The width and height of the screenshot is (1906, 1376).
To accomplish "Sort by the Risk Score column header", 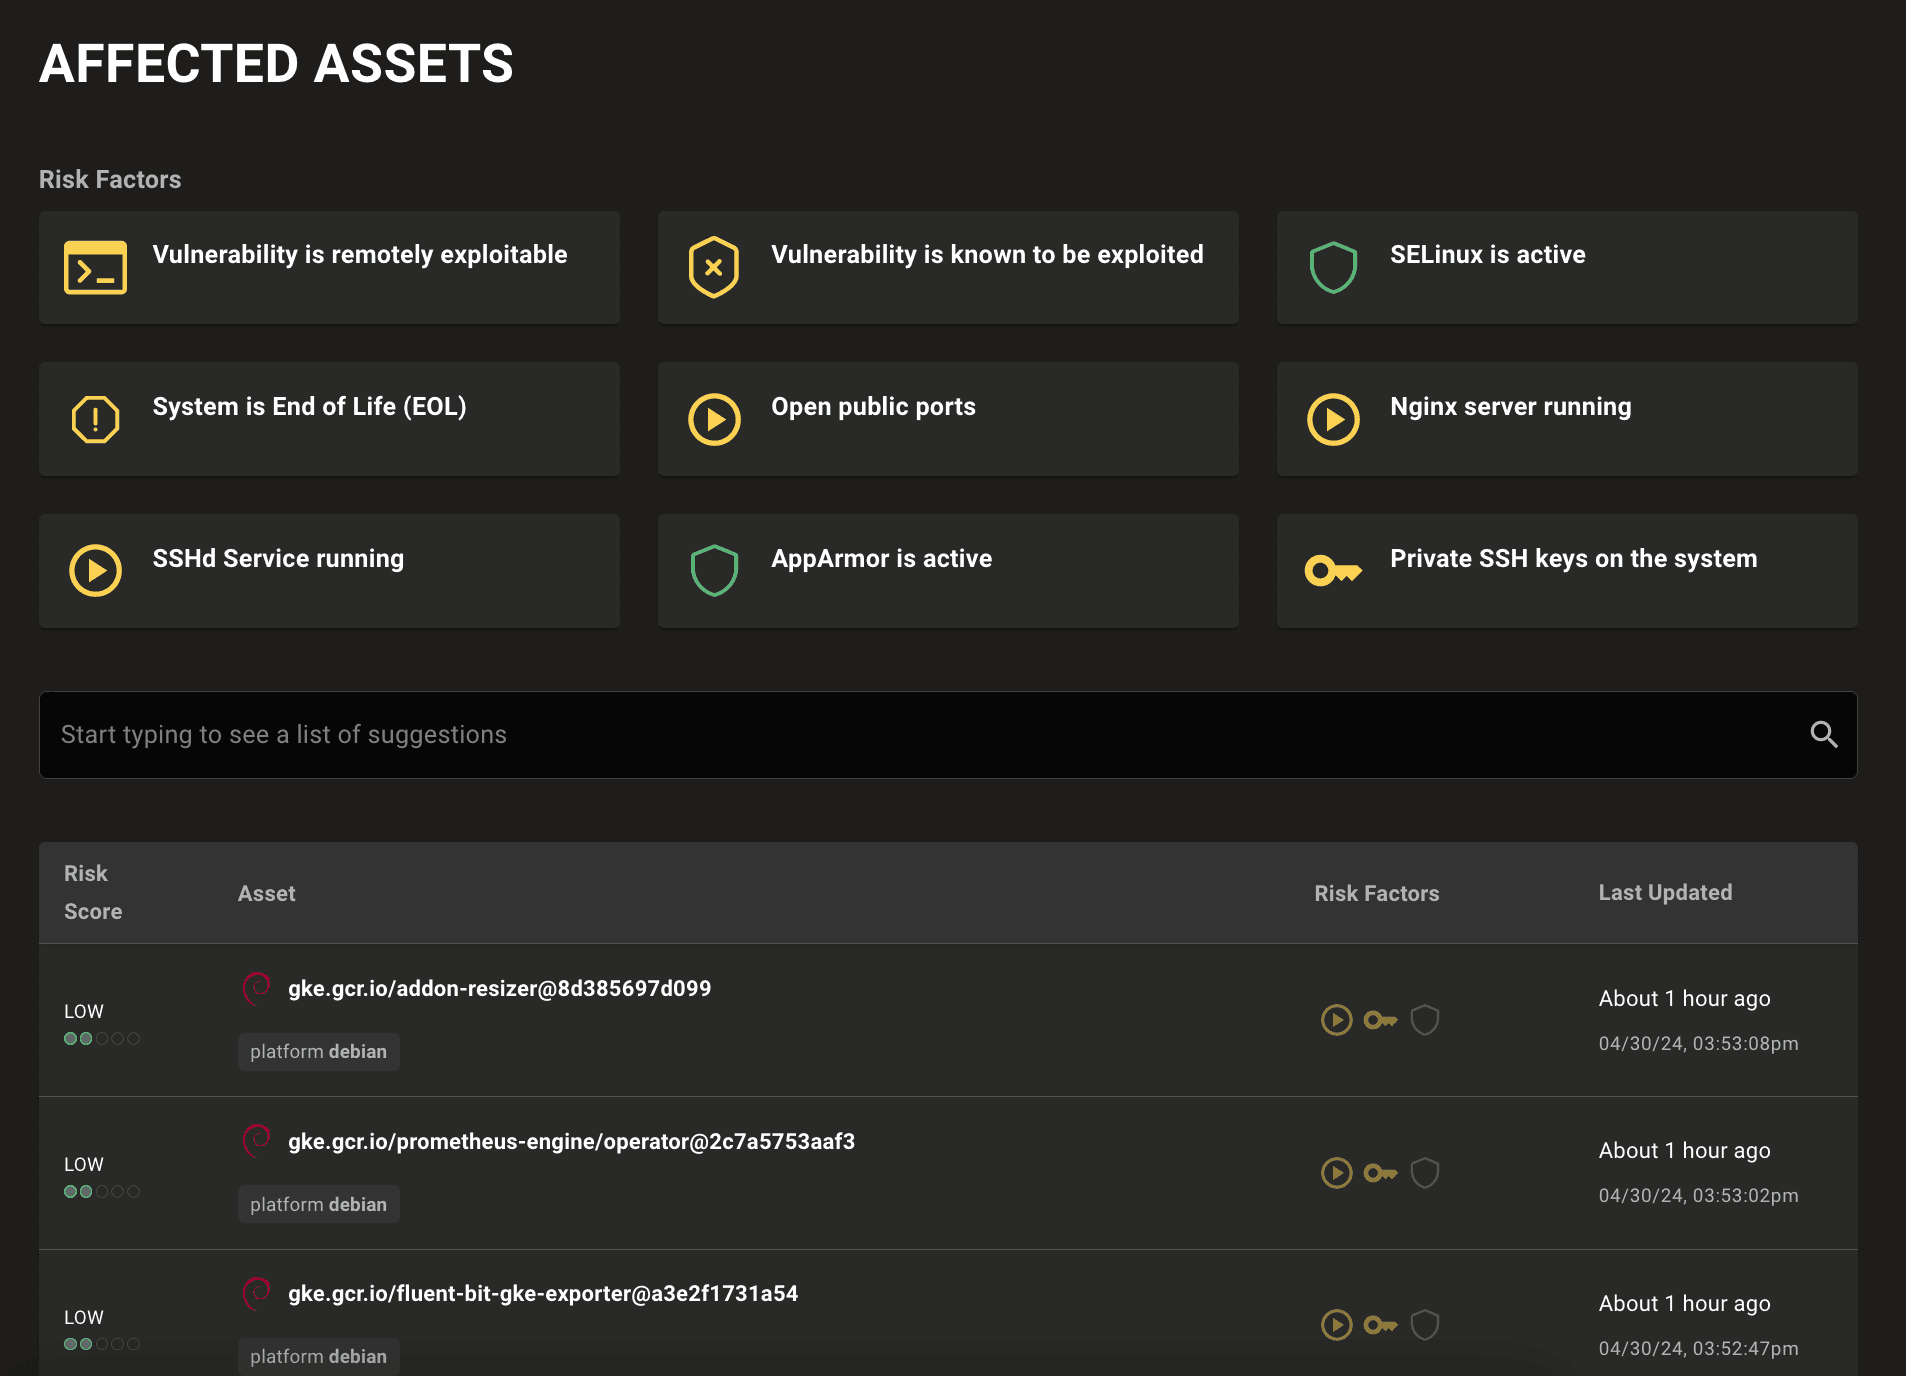I will pos(93,892).
